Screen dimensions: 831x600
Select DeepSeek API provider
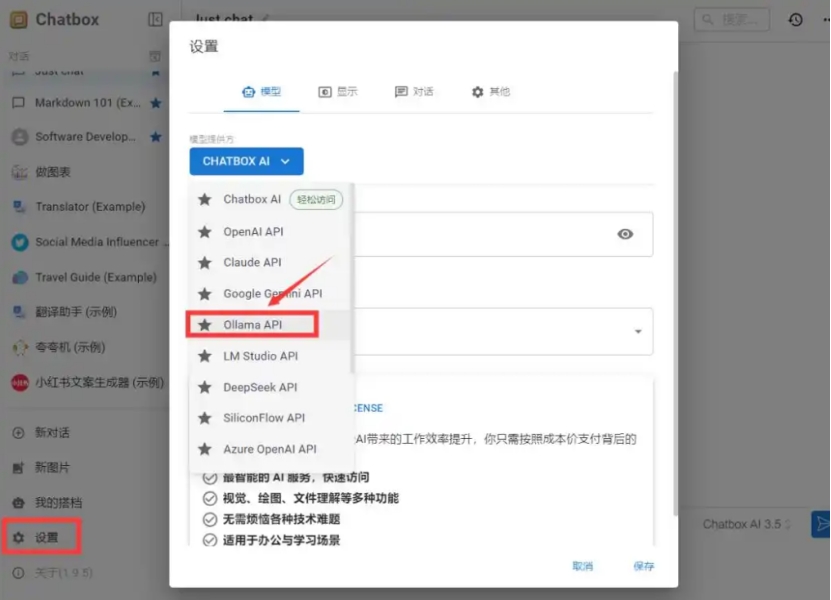tap(270, 387)
